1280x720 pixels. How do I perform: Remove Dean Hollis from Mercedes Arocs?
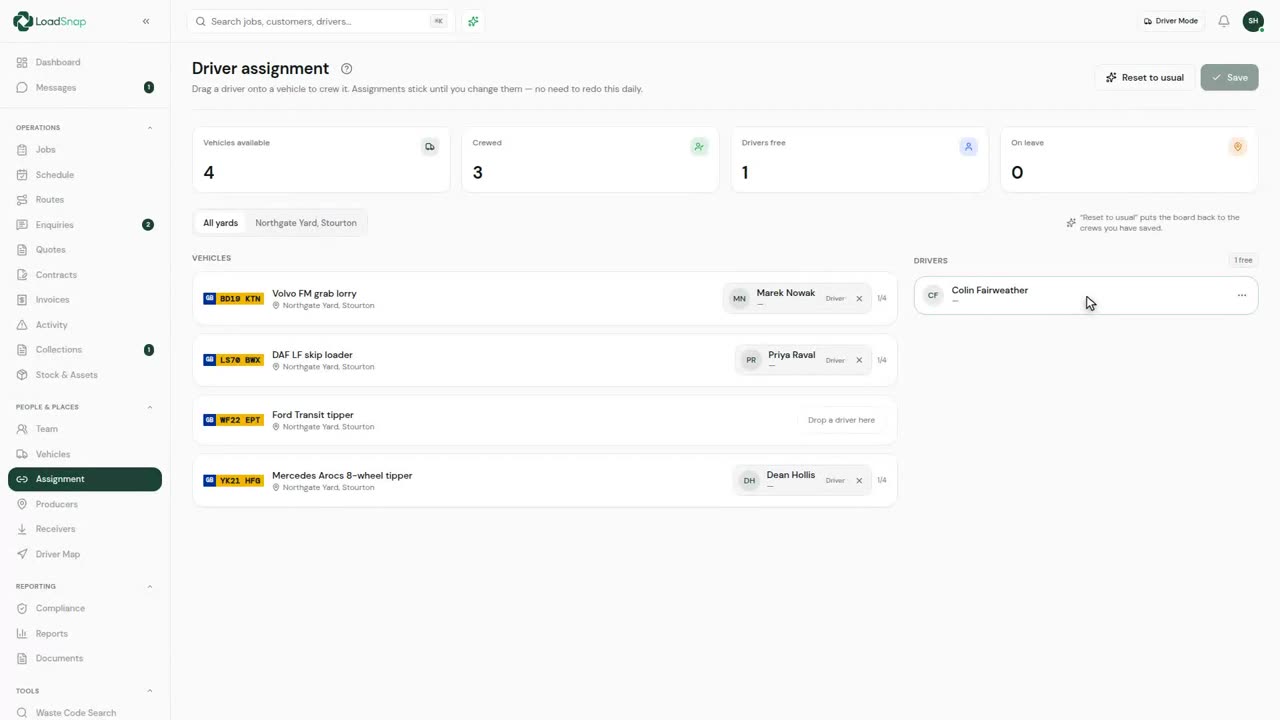coord(859,481)
